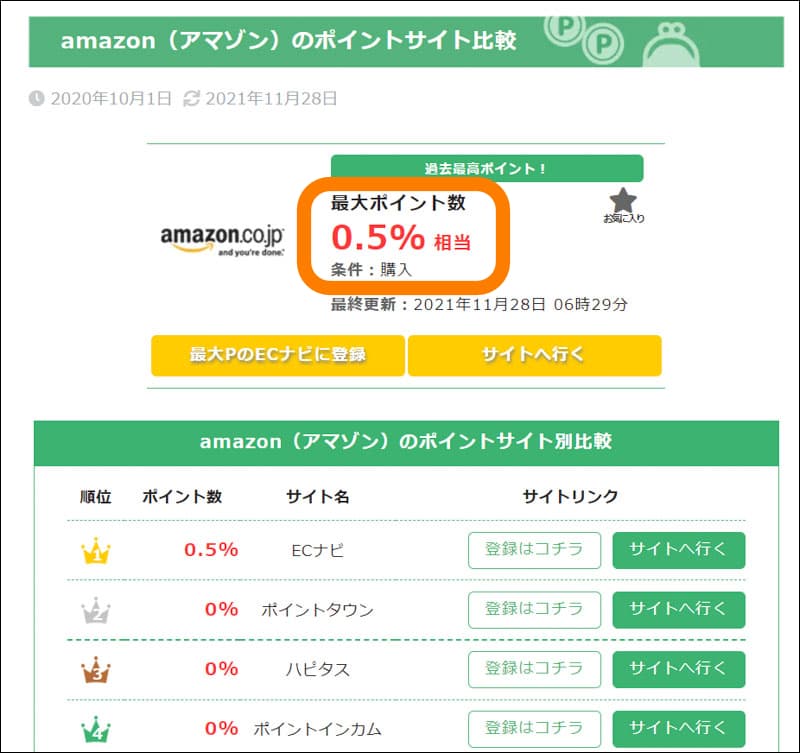Open 登録はコチラ for ポイントインカム

[x=534, y=729]
